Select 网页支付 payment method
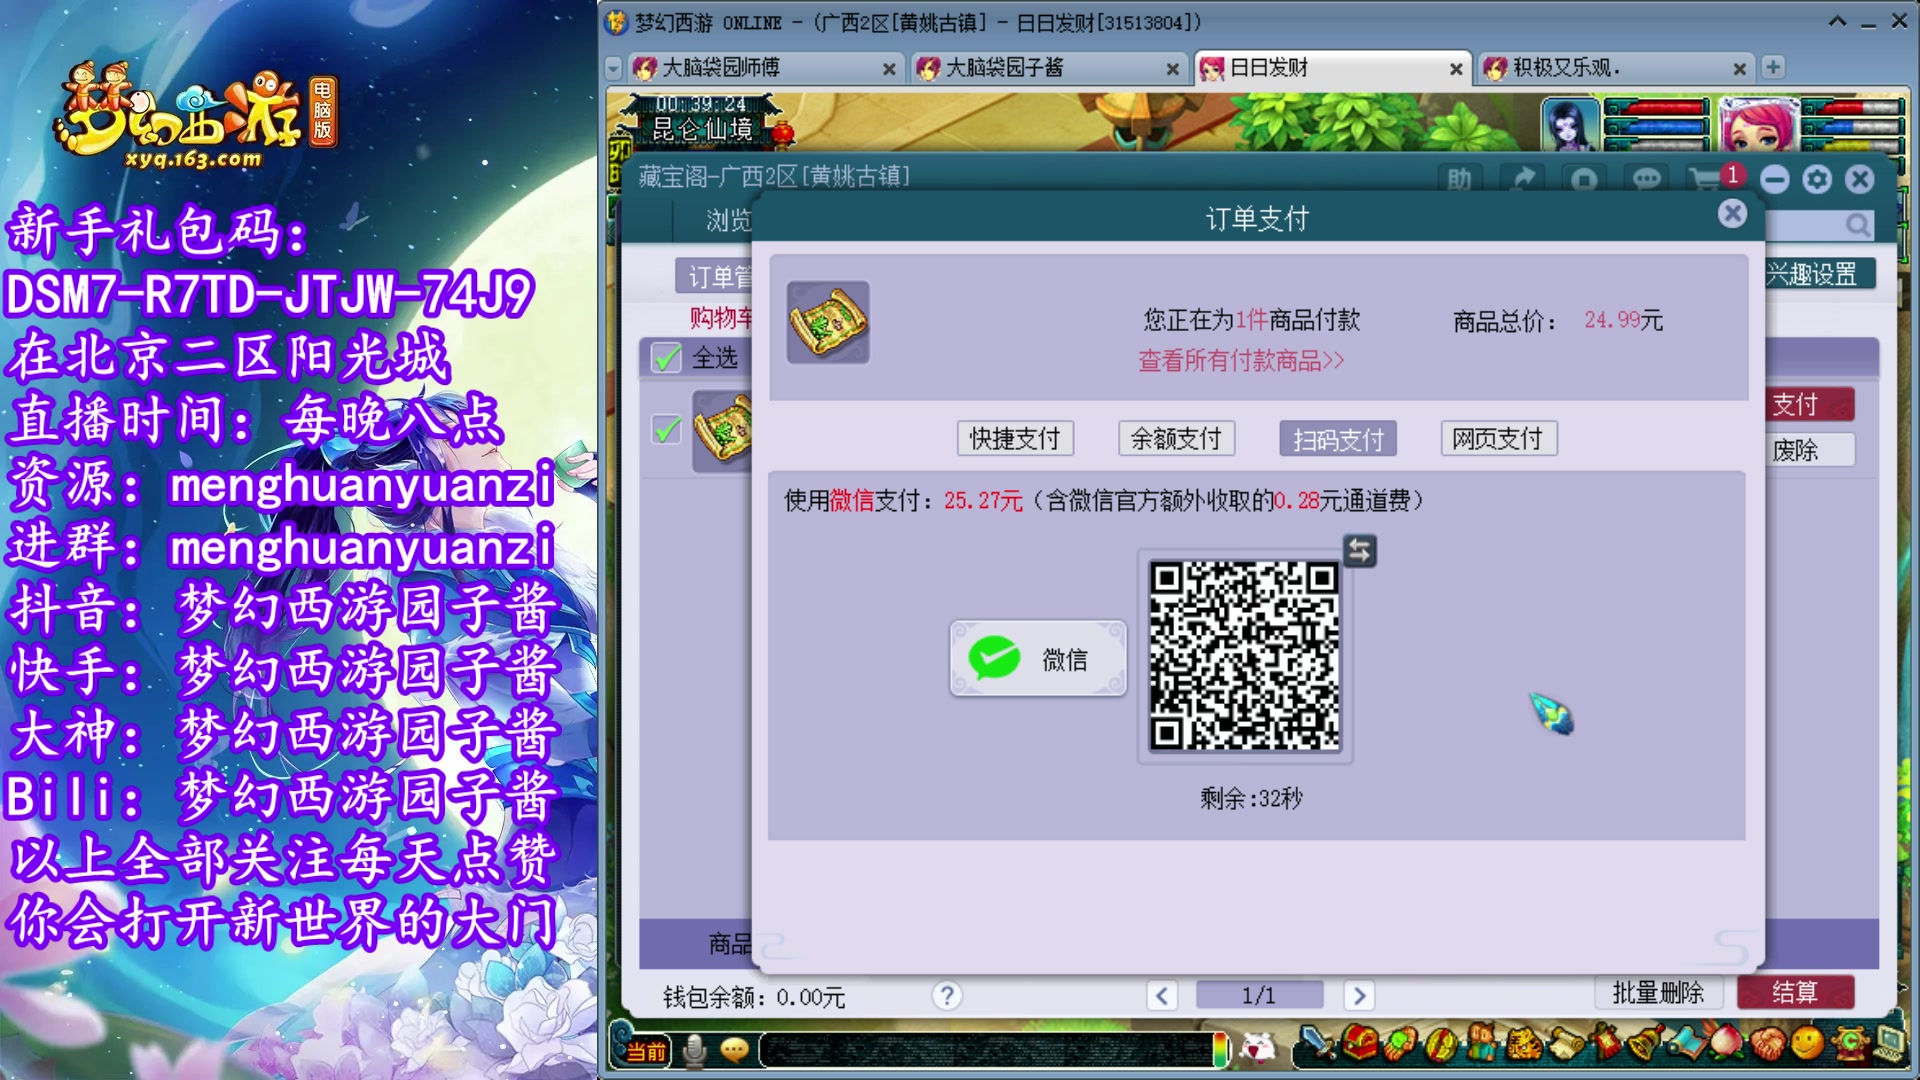The width and height of the screenshot is (1920, 1080). coord(1498,438)
